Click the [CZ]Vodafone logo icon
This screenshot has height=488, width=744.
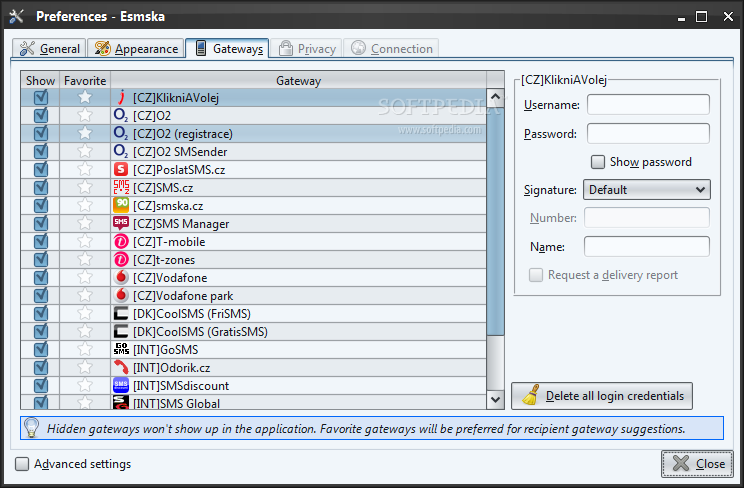coord(121,277)
